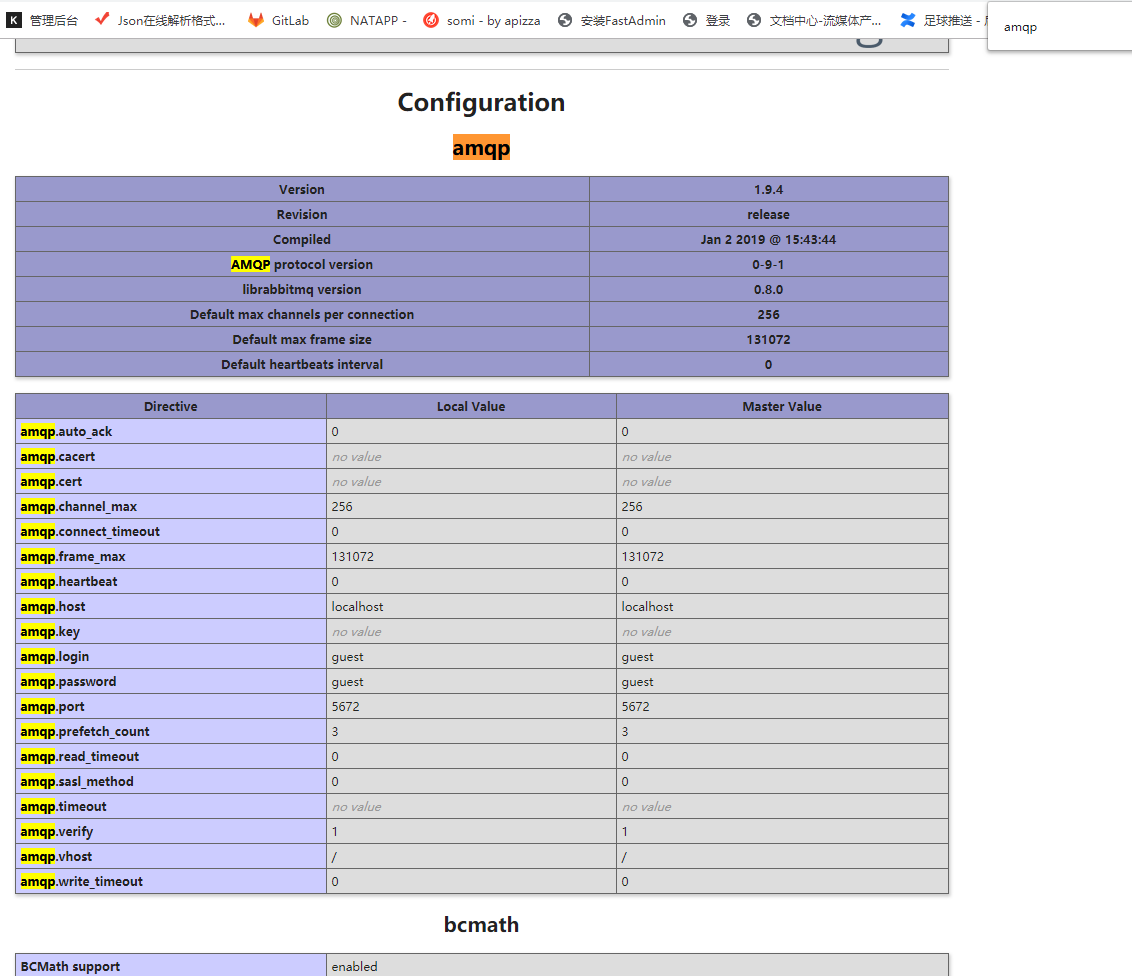Viewport: 1132px width, 976px height.
Task: Select the amqp.timeout directive
Action: tap(64, 806)
